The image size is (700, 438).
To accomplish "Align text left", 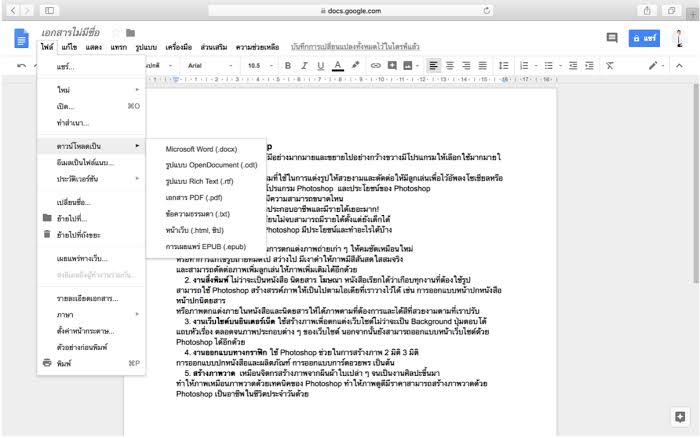I will pos(433,66).
